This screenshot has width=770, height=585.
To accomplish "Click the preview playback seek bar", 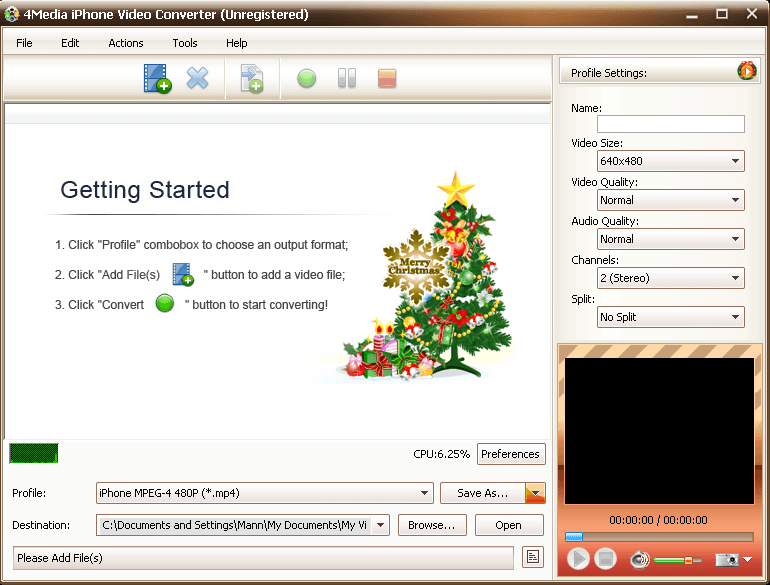I will coord(659,536).
